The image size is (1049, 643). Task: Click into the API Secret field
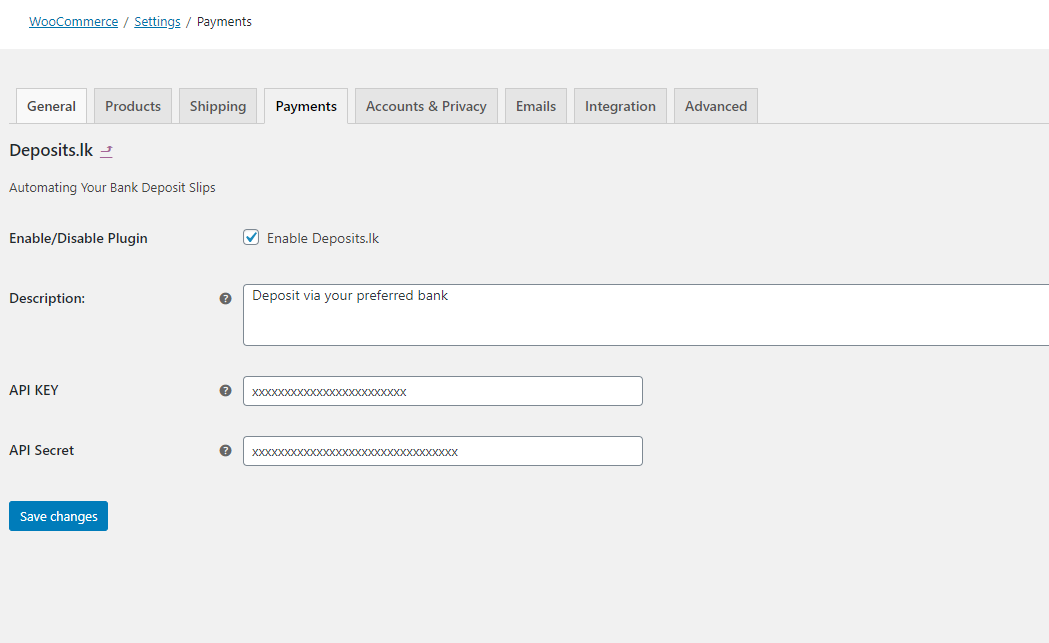443,451
